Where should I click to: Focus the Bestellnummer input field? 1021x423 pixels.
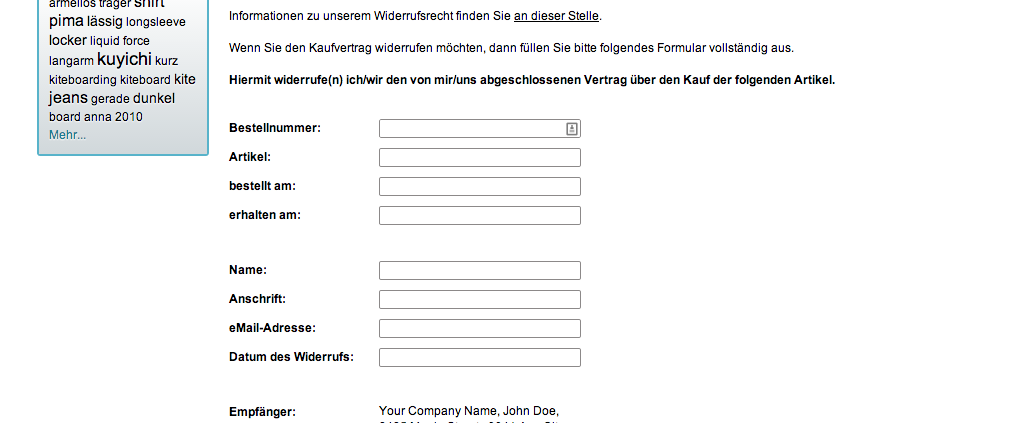click(x=479, y=129)
